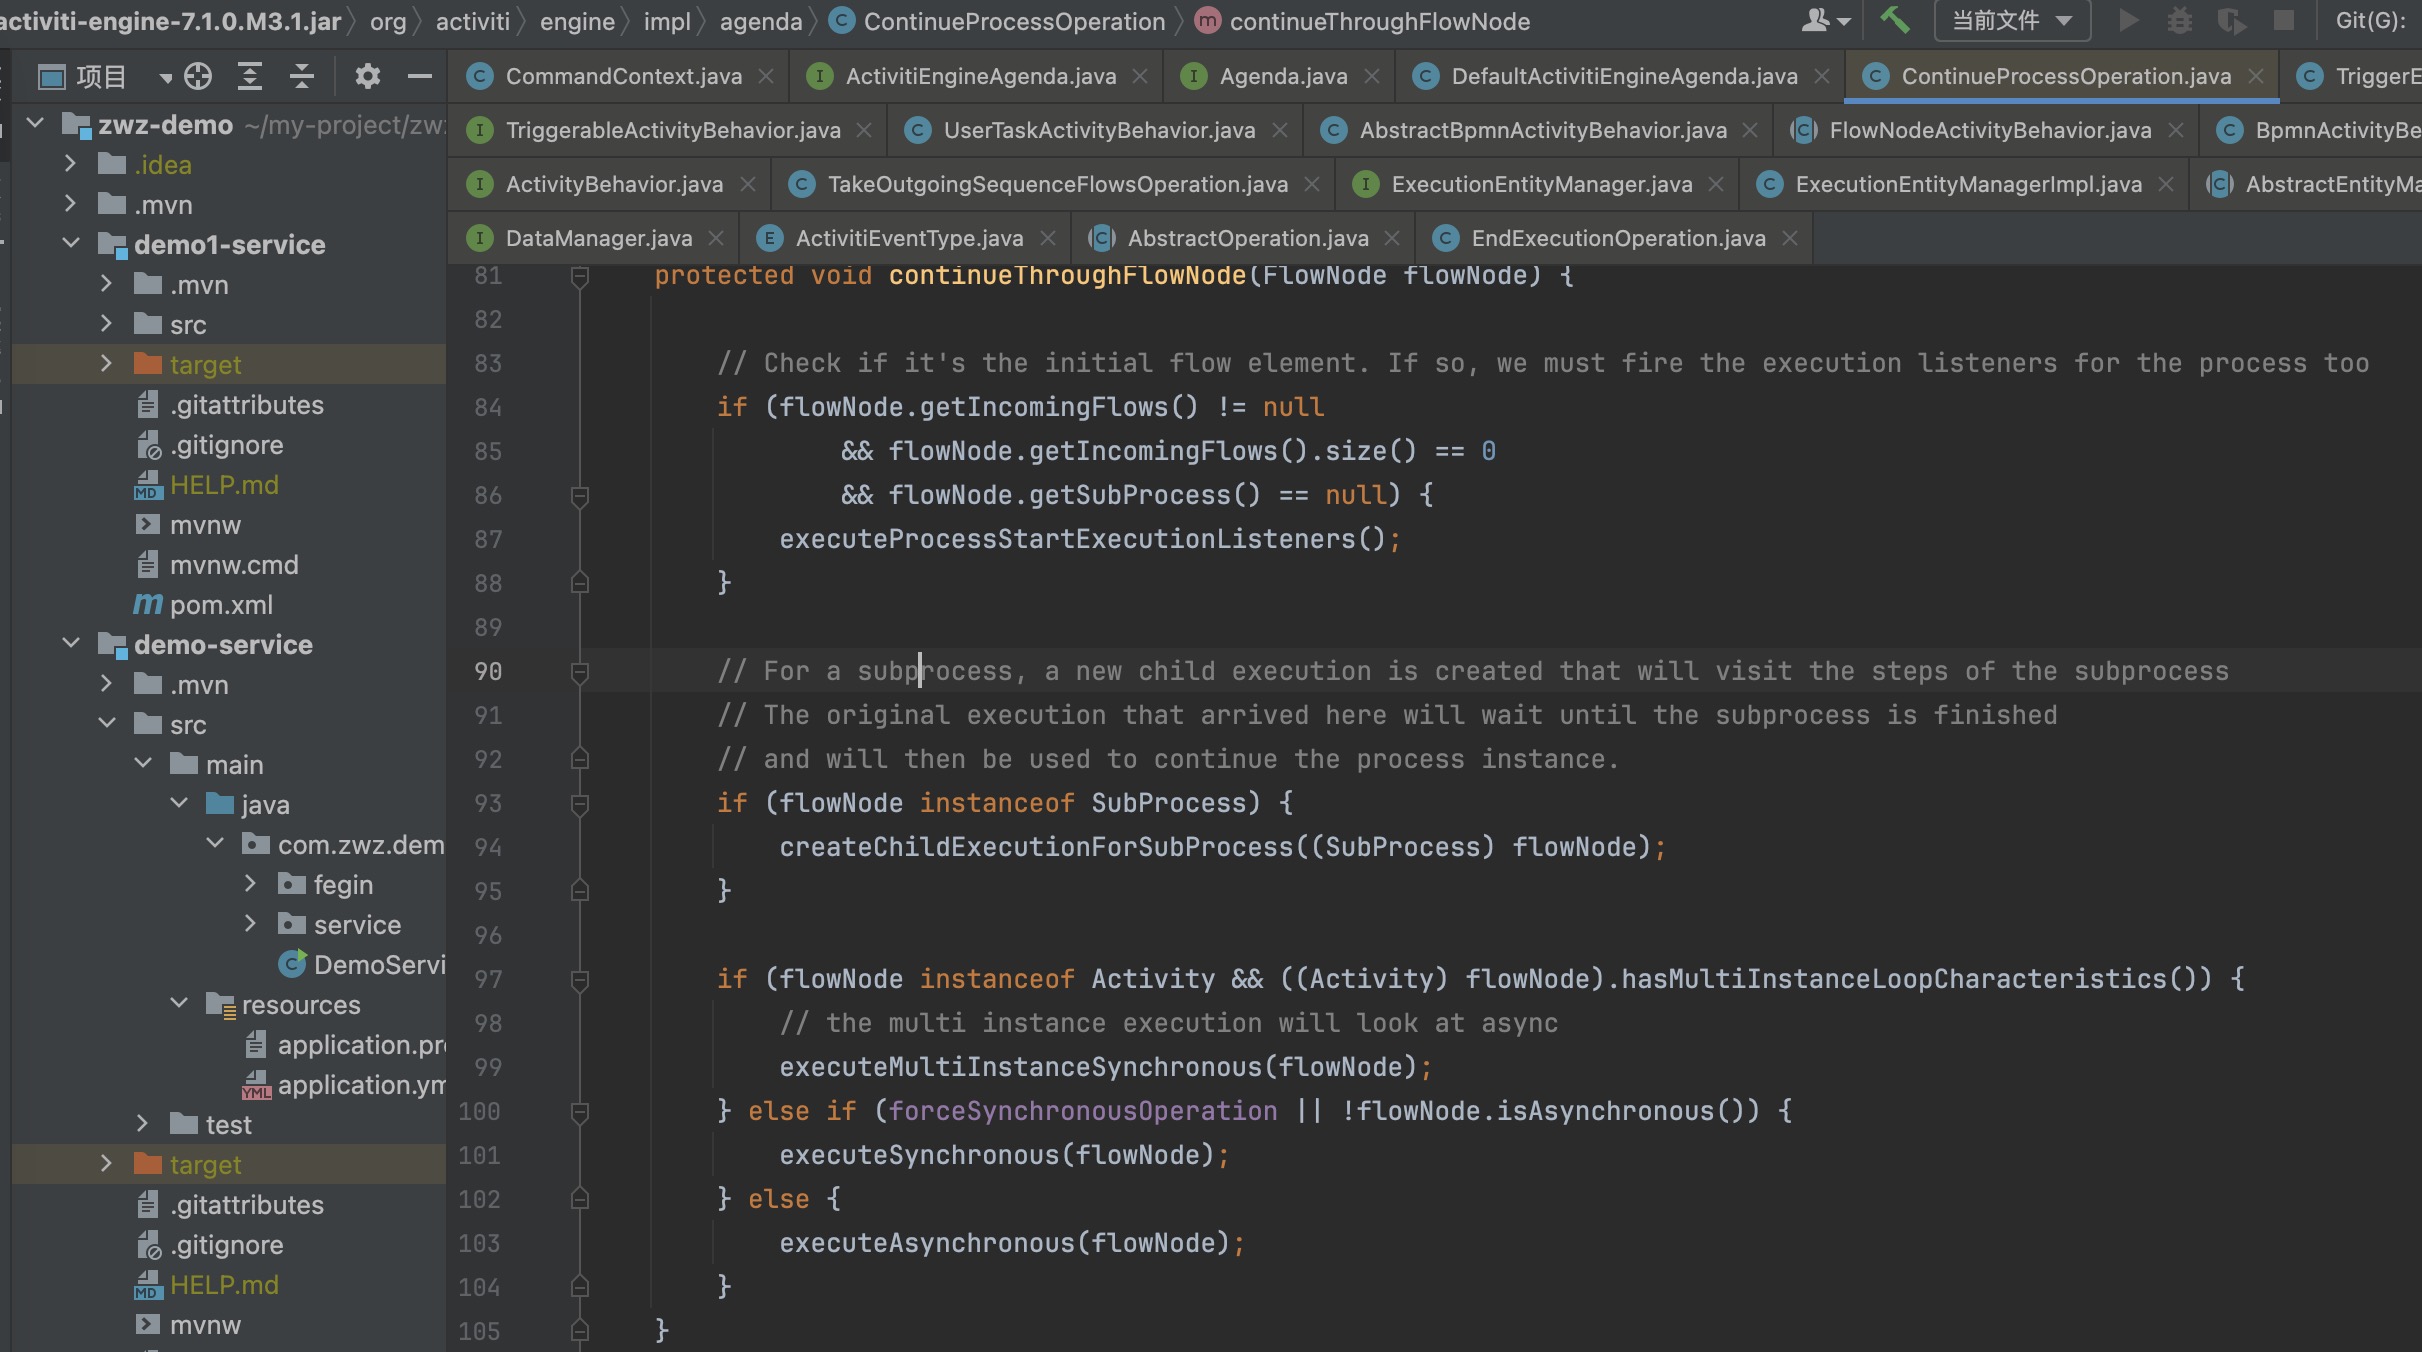Click the Debug bug icon

(2179, 20)
